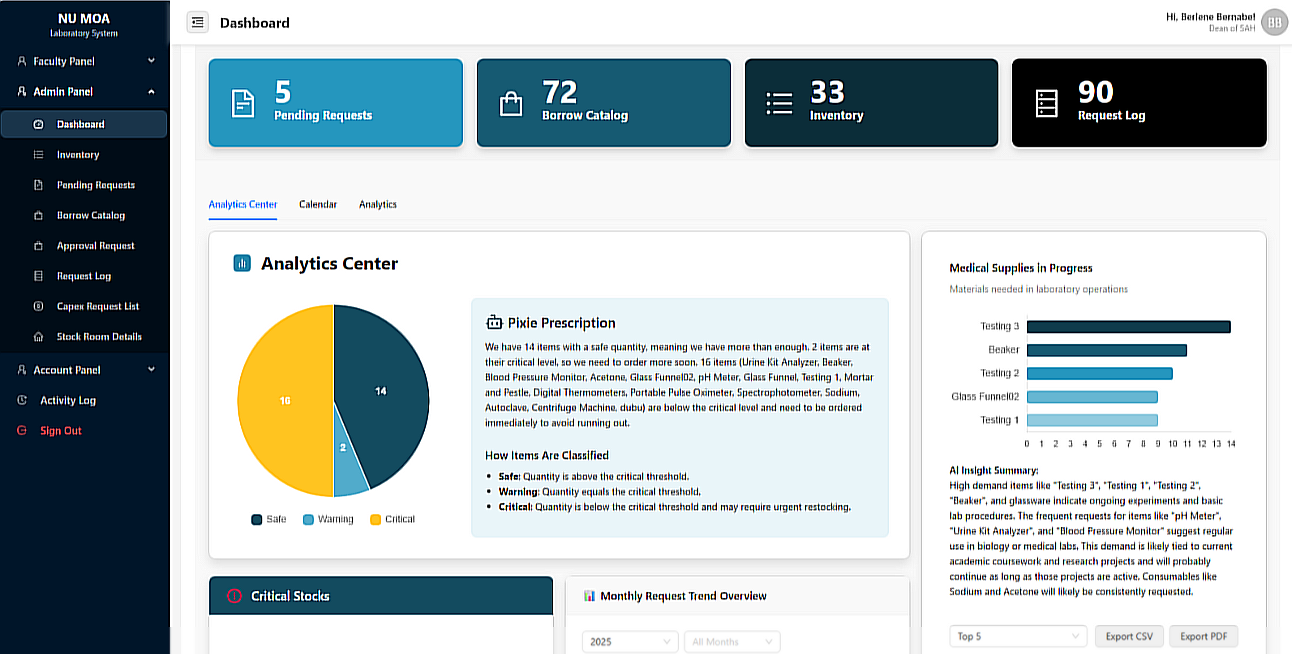This screenshot has width=1292, height=654.
Task: Toggle the Warning legend item on pie chart
Action: (x=328, y=519)
